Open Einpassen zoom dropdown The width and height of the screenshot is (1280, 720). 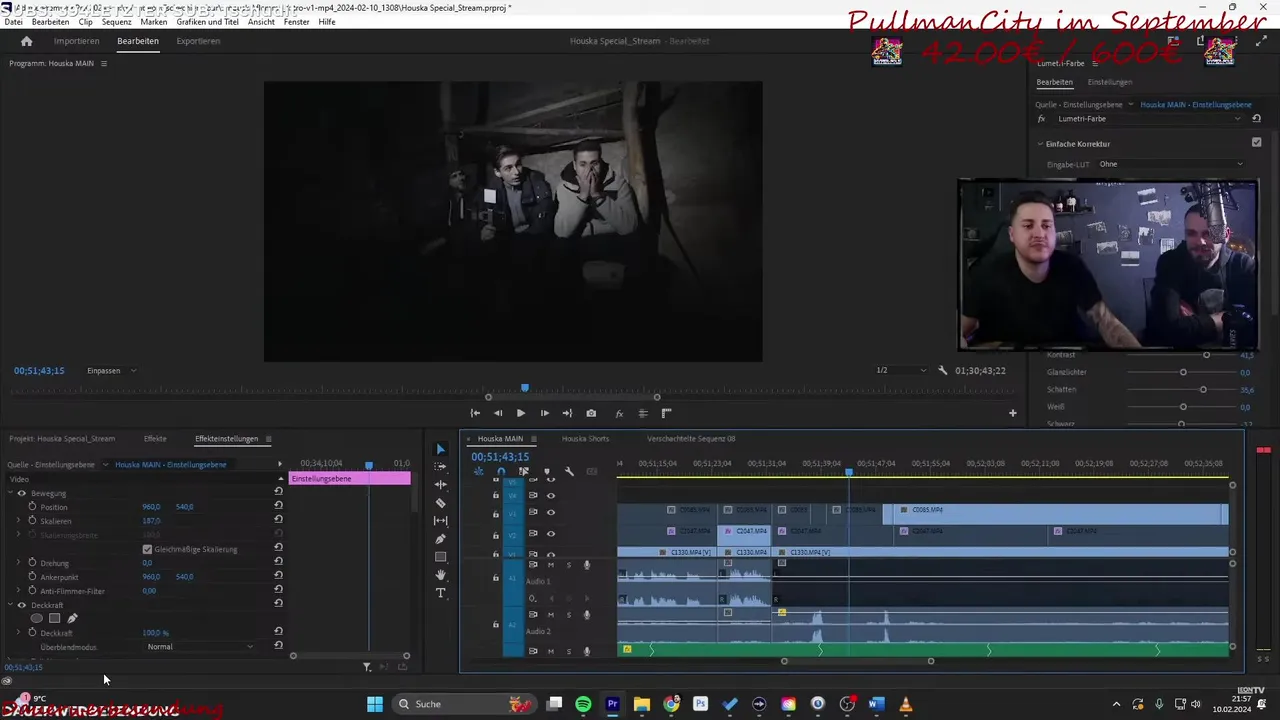[x=111, y=371]
